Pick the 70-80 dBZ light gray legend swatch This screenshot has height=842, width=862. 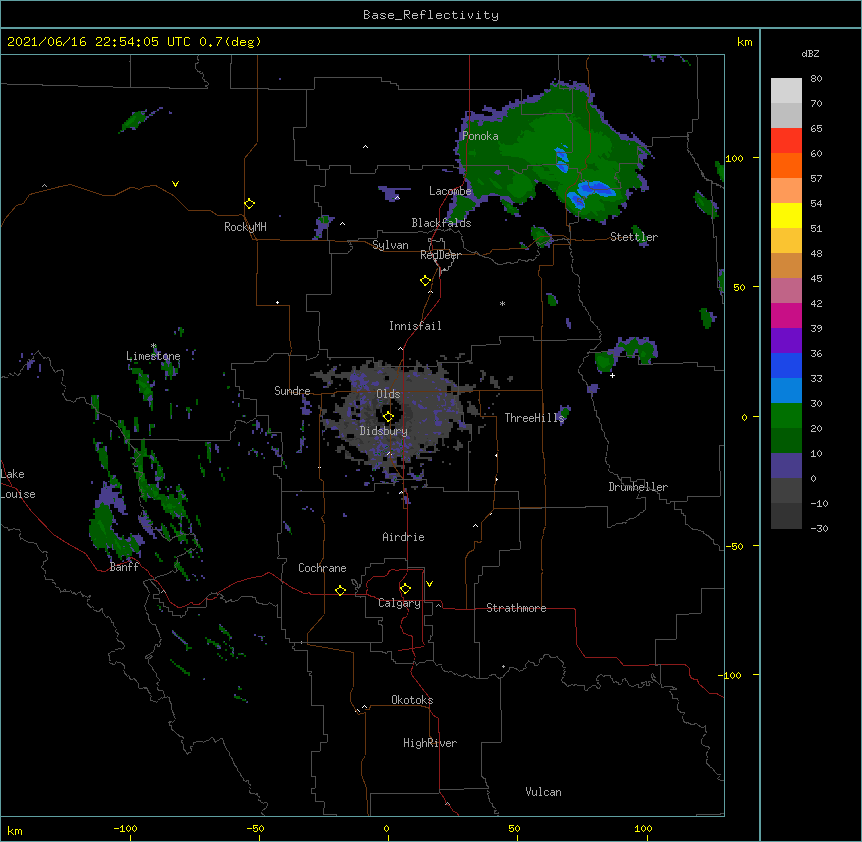pos(786,91)
